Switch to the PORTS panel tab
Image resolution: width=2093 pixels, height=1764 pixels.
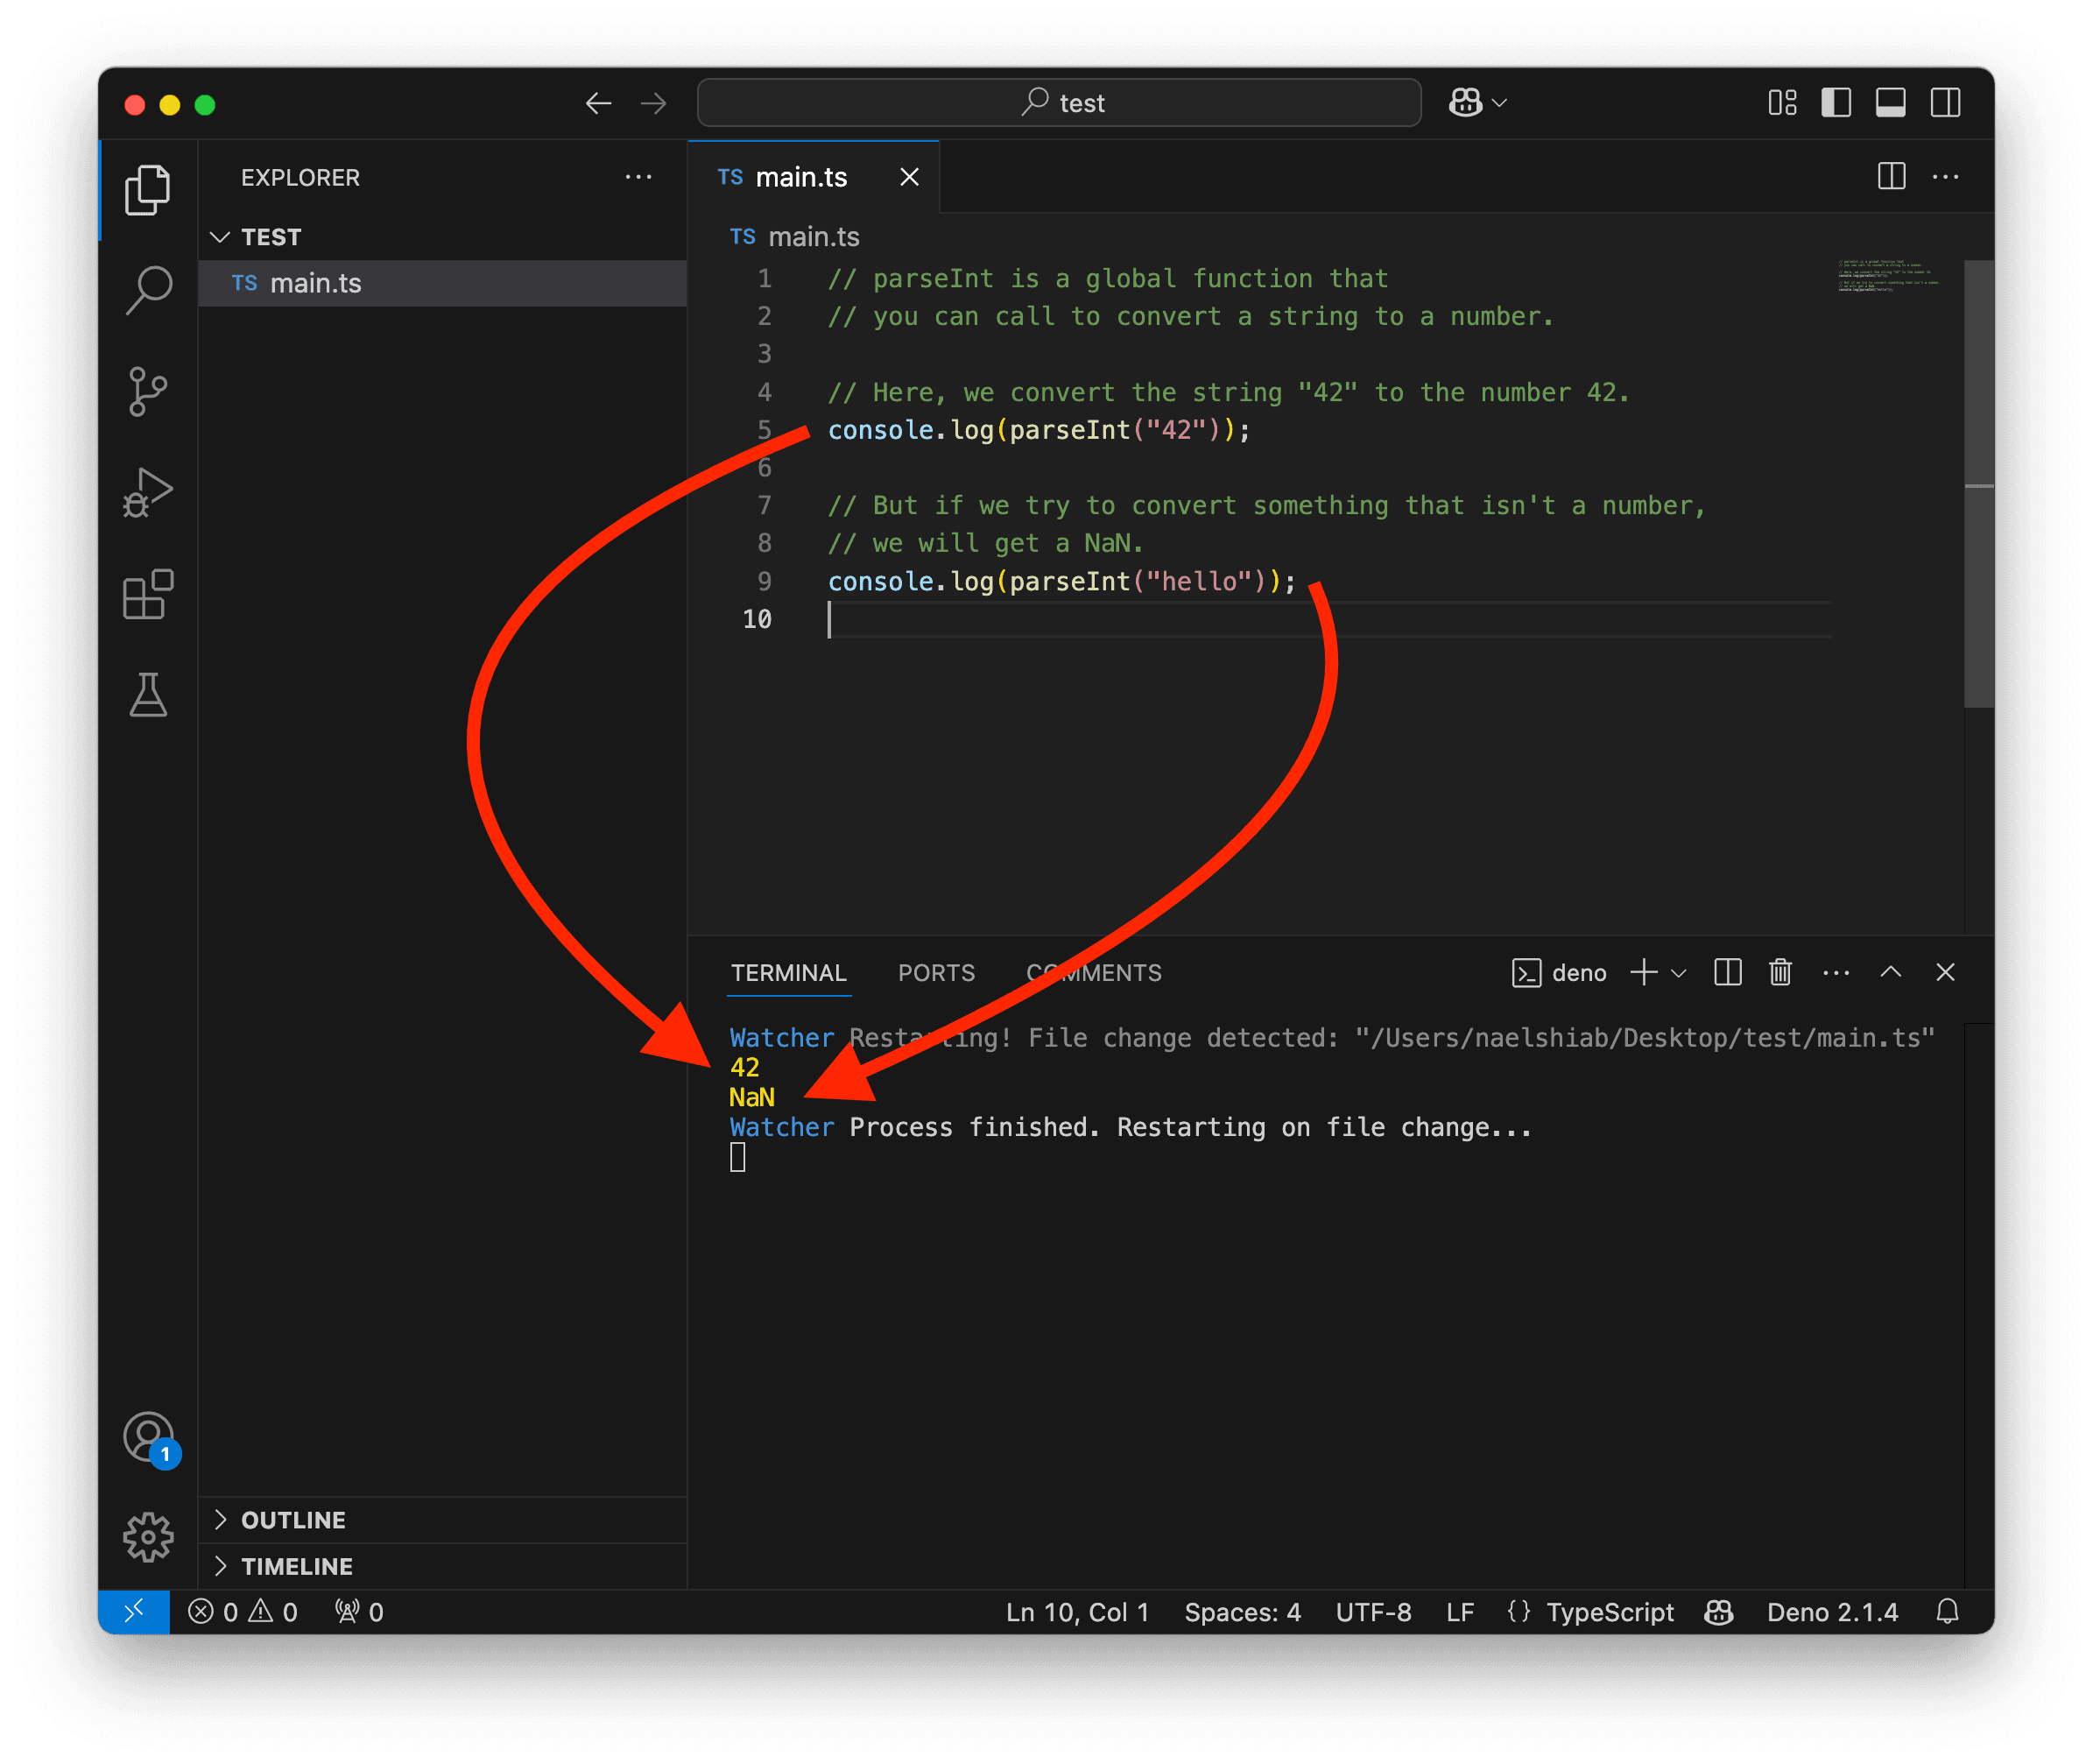[x=936, y=973]
